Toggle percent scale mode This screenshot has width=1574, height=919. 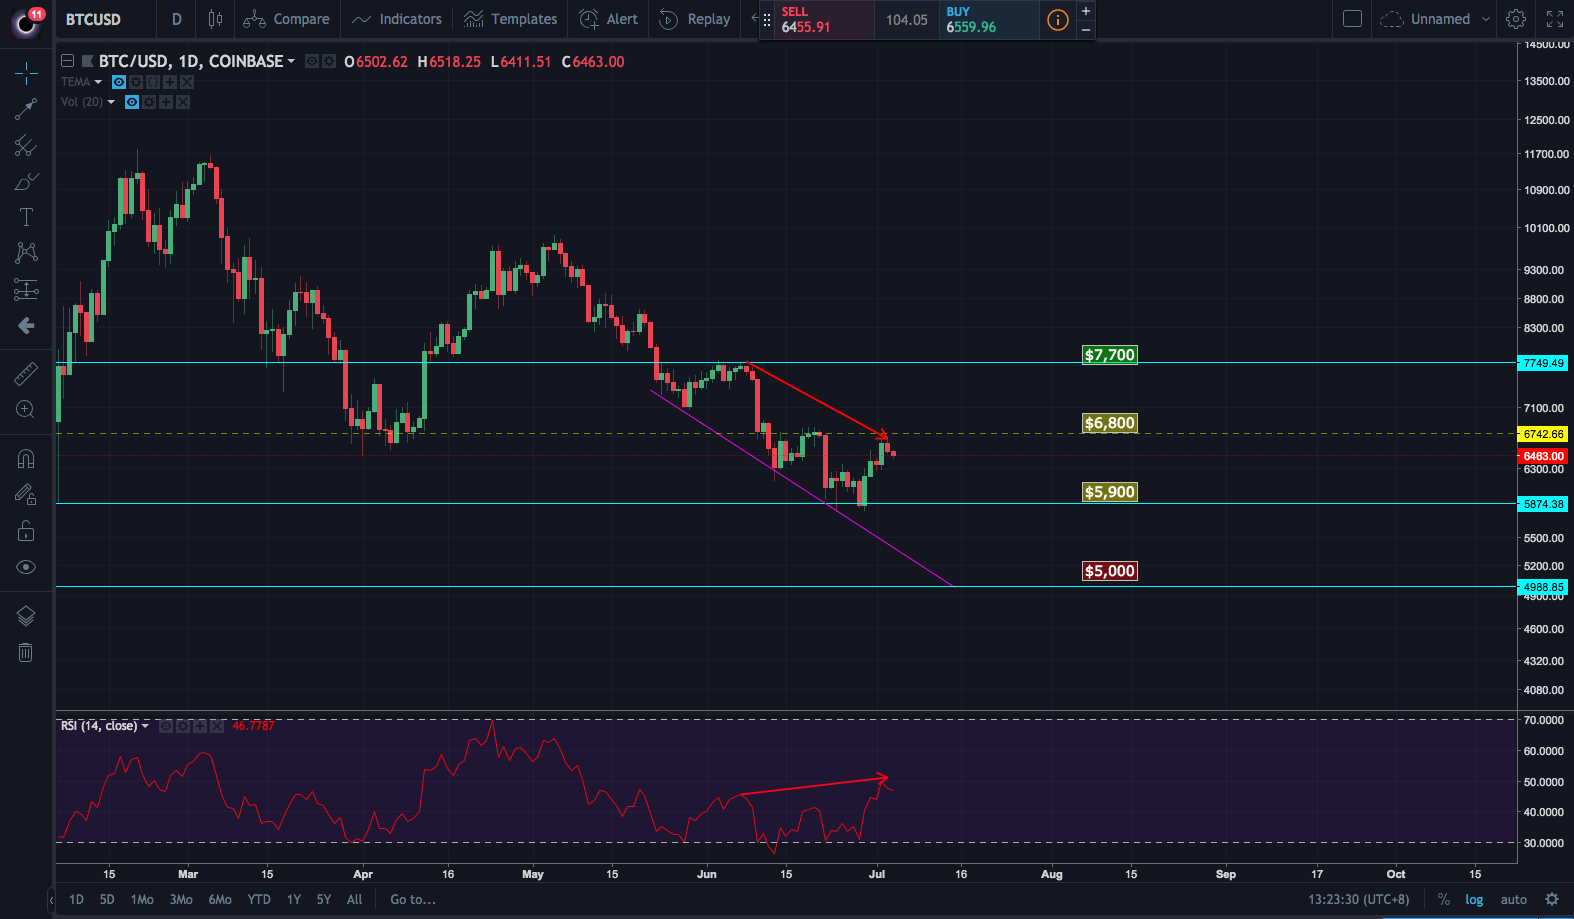click(x=1444, y=900)
